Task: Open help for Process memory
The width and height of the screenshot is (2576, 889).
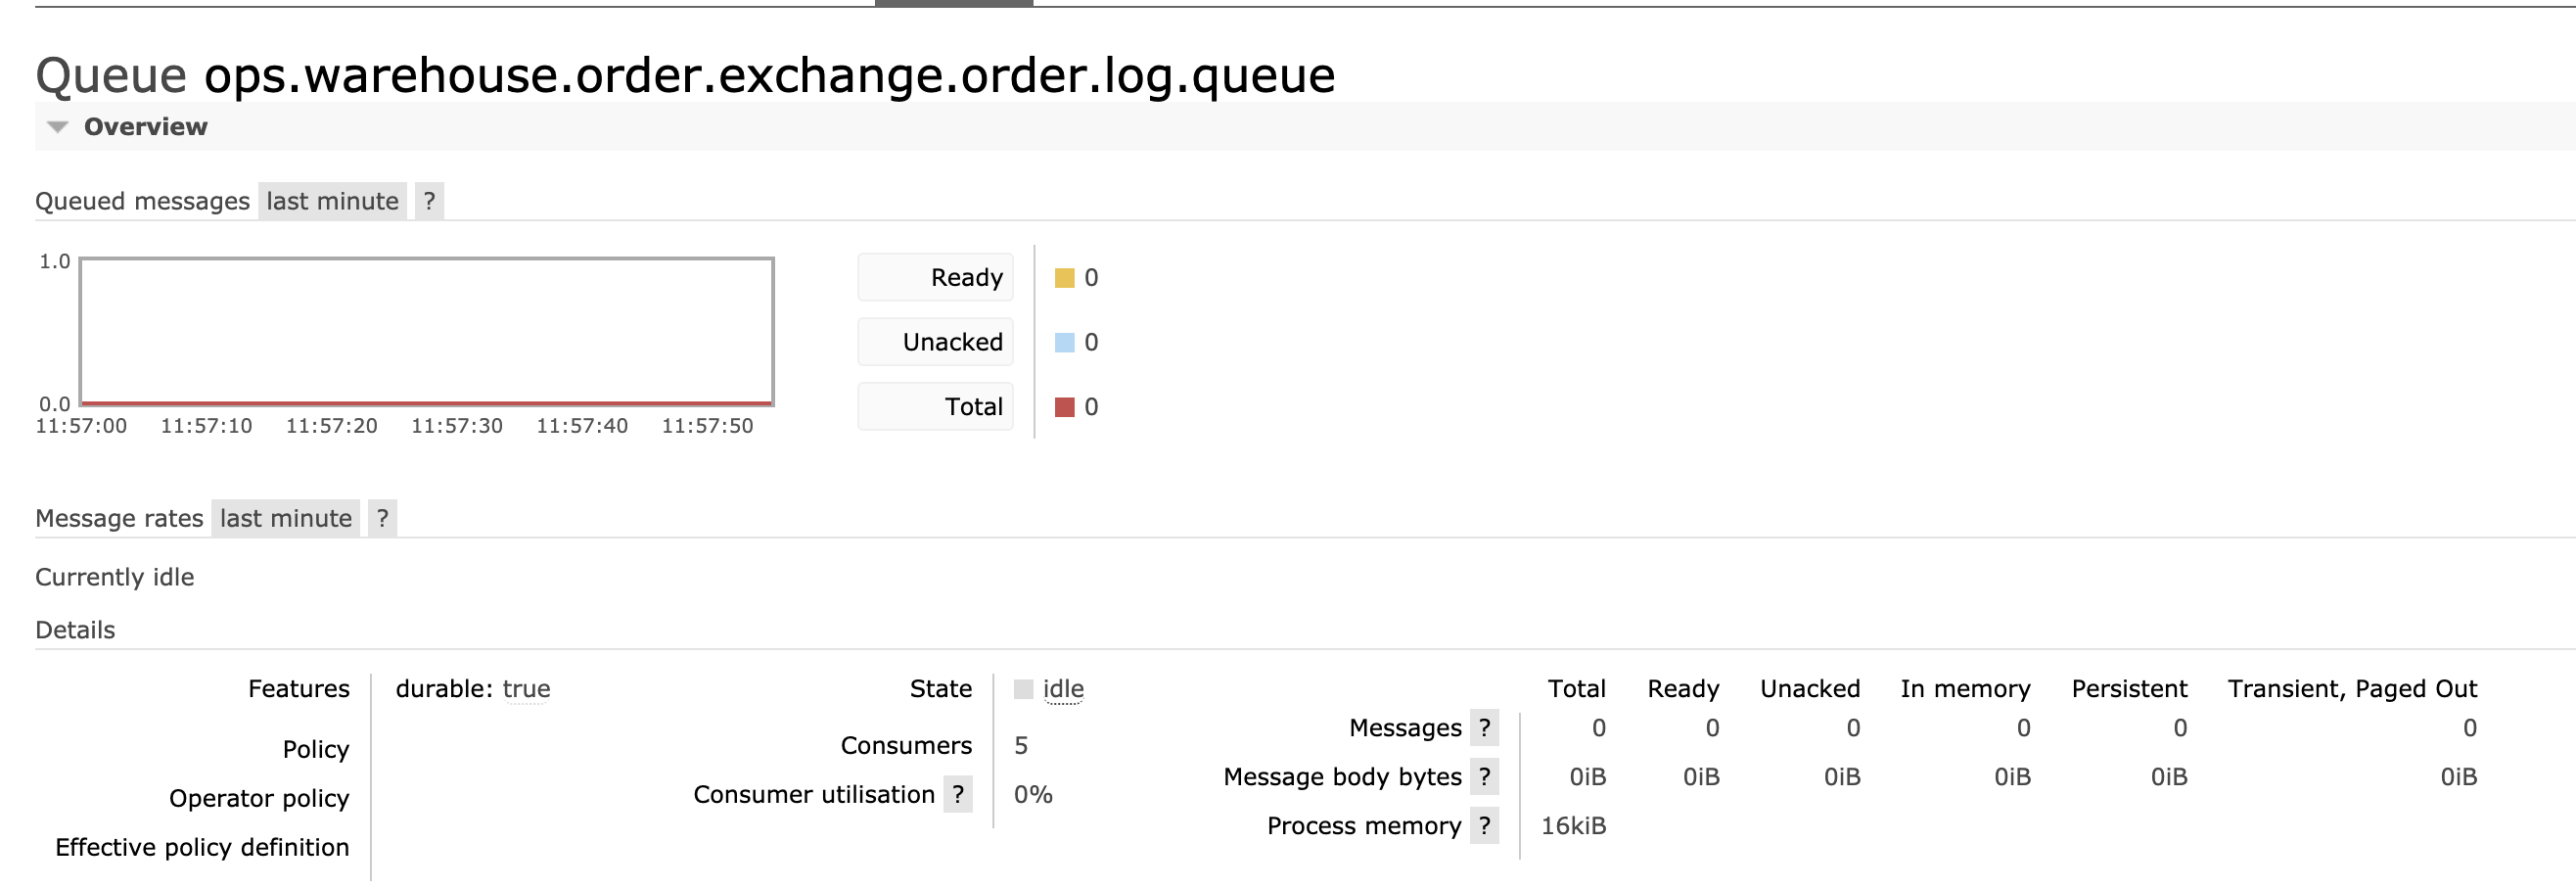Action: coord(1487,826)
